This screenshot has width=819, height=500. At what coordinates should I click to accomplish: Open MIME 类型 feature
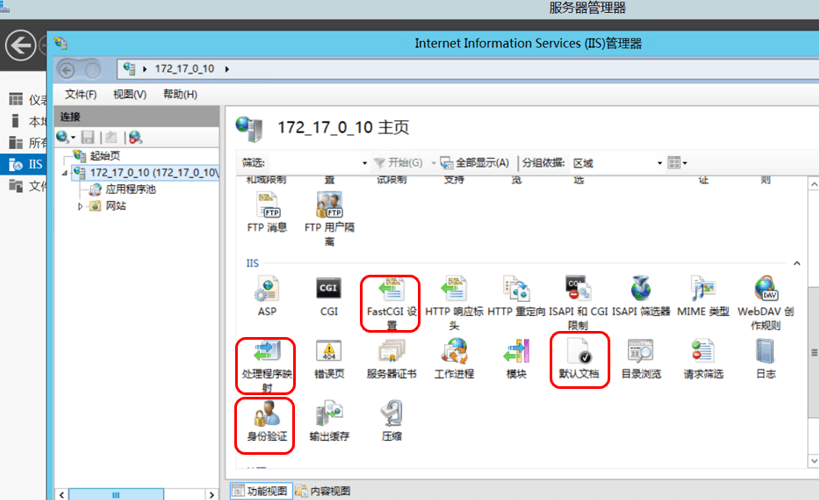point(703,296)
